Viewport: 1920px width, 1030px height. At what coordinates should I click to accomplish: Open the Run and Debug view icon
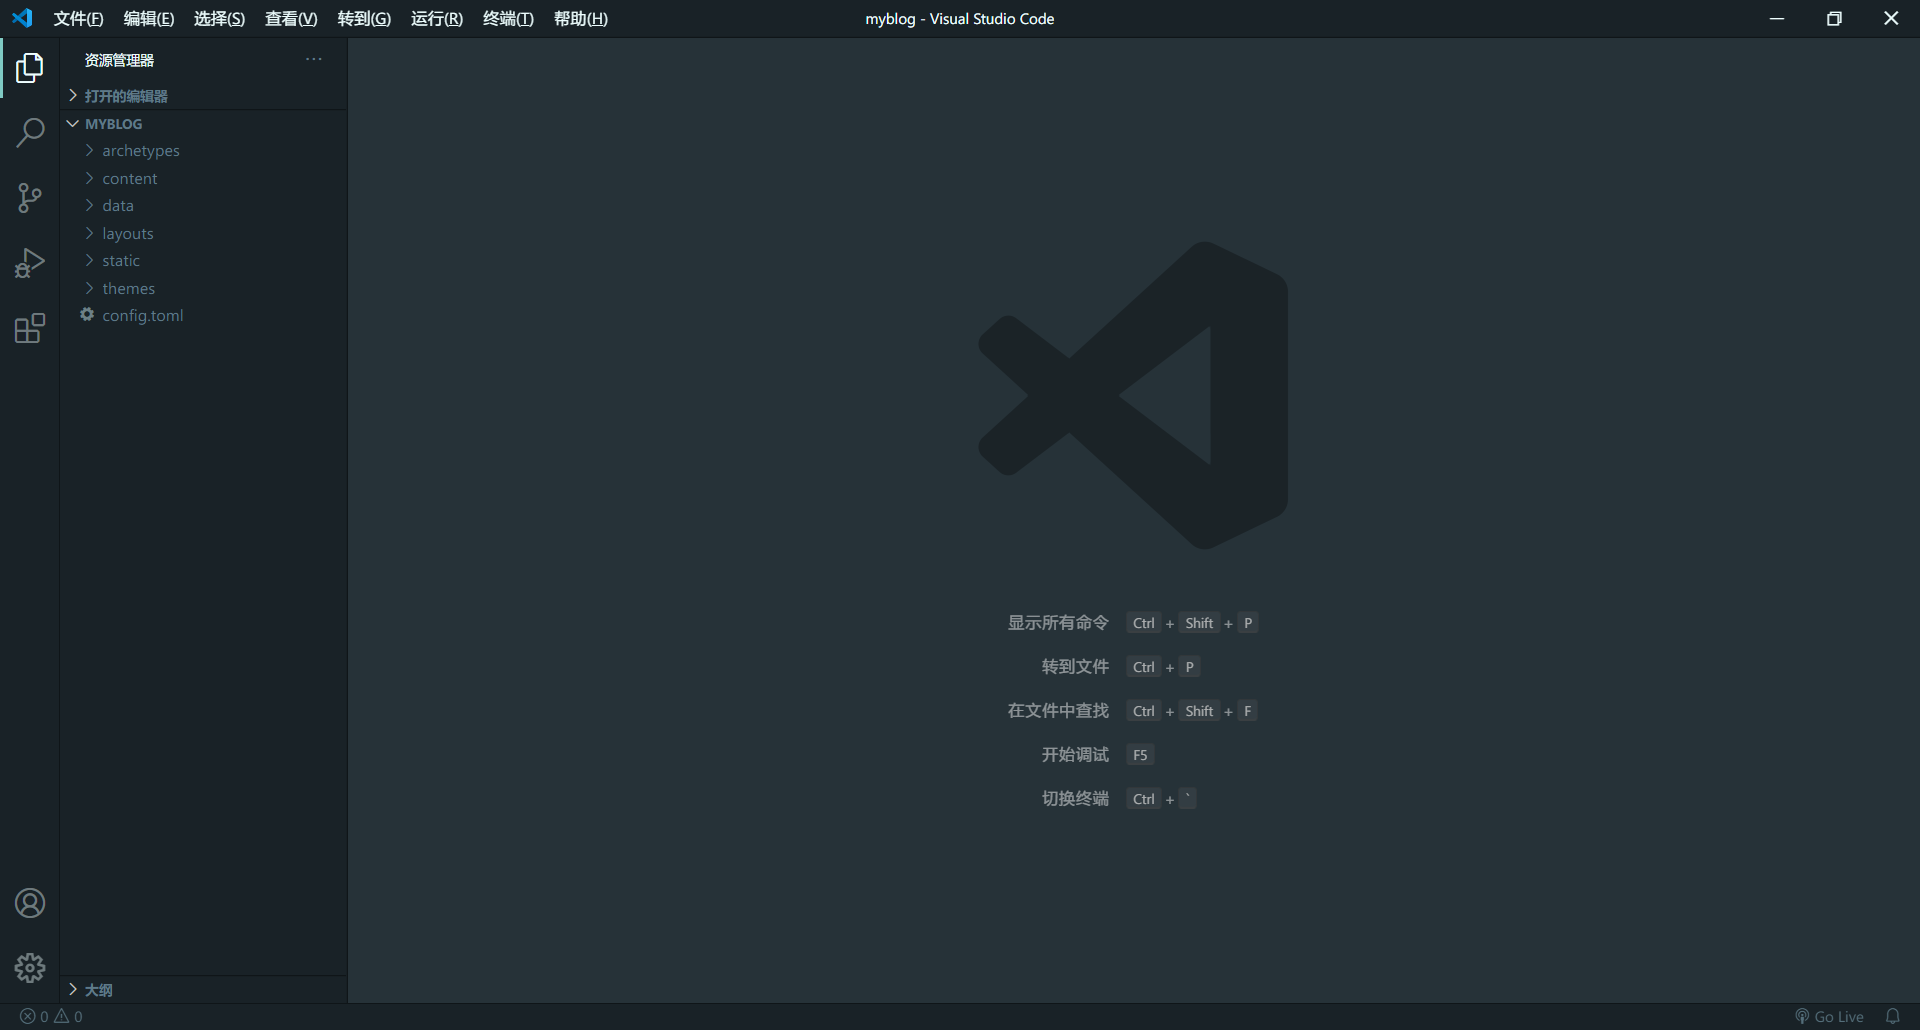tap(30, 263)
